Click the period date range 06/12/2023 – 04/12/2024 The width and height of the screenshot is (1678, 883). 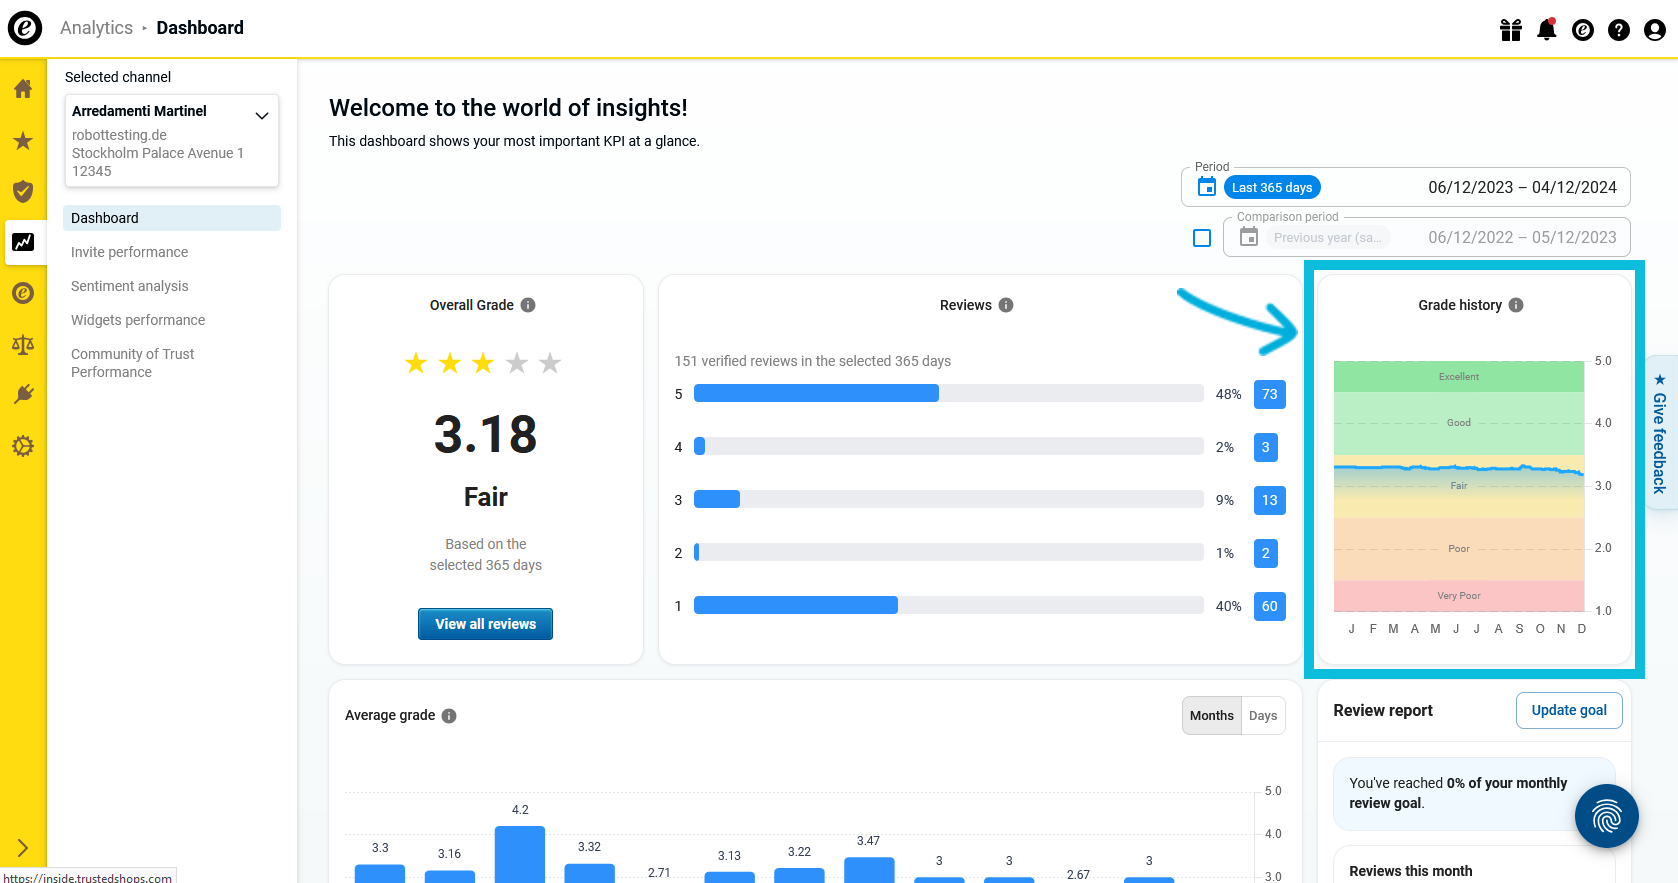click(x=1522, y=187)
